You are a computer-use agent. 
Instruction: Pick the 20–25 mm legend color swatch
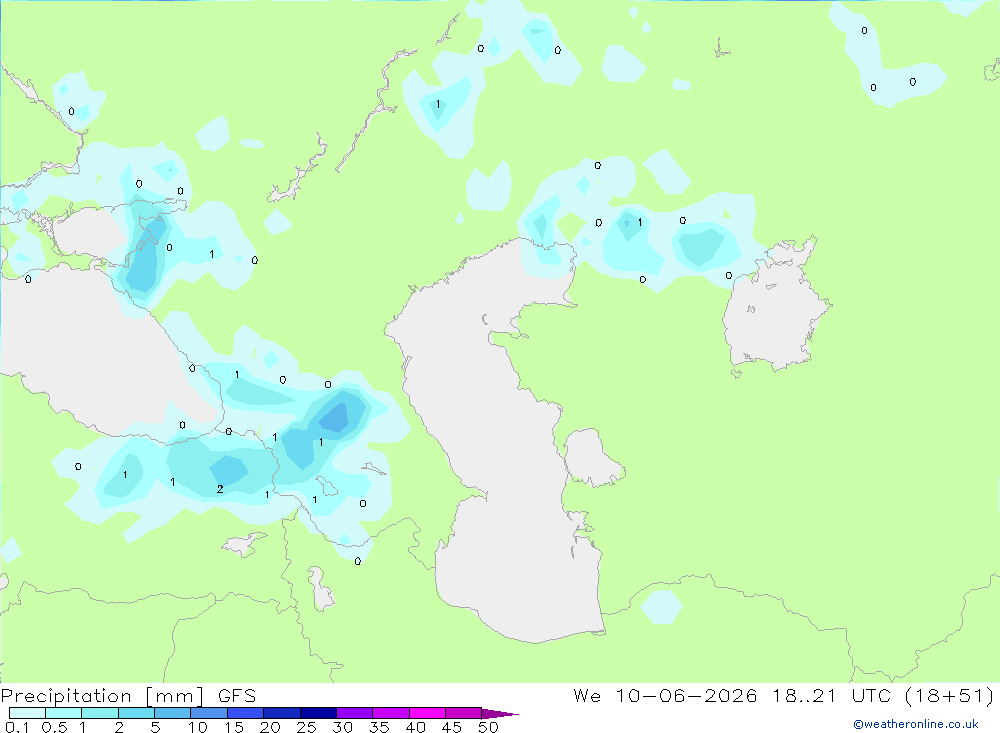click(x=282, y=713)
